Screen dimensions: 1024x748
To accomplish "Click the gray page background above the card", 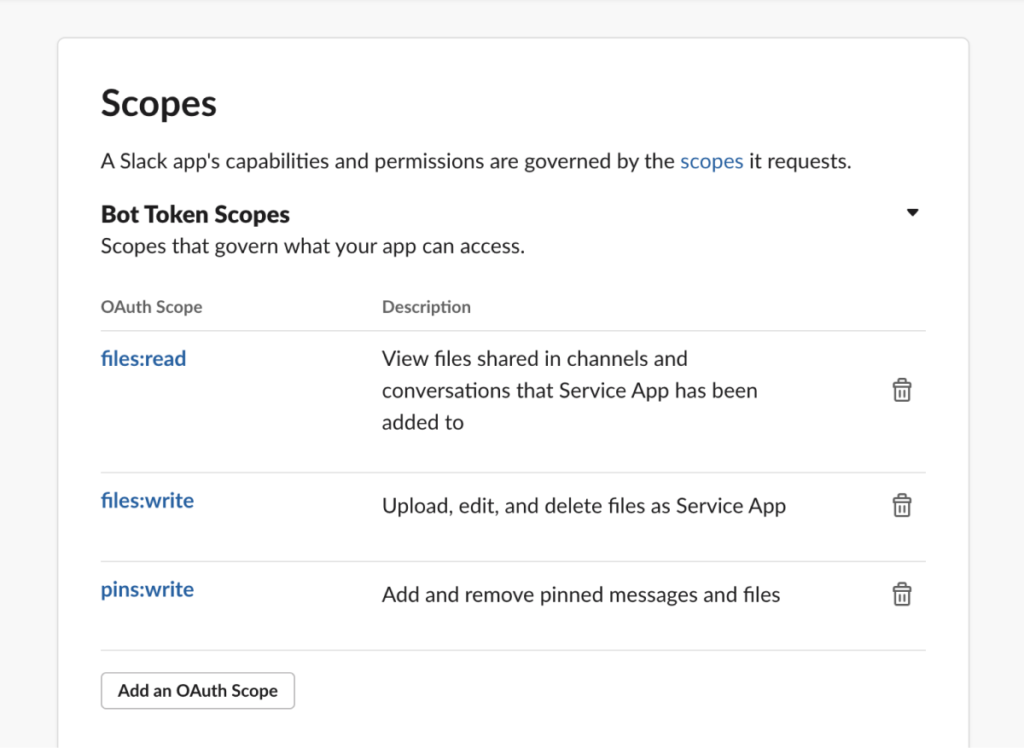I will [512, 18].
